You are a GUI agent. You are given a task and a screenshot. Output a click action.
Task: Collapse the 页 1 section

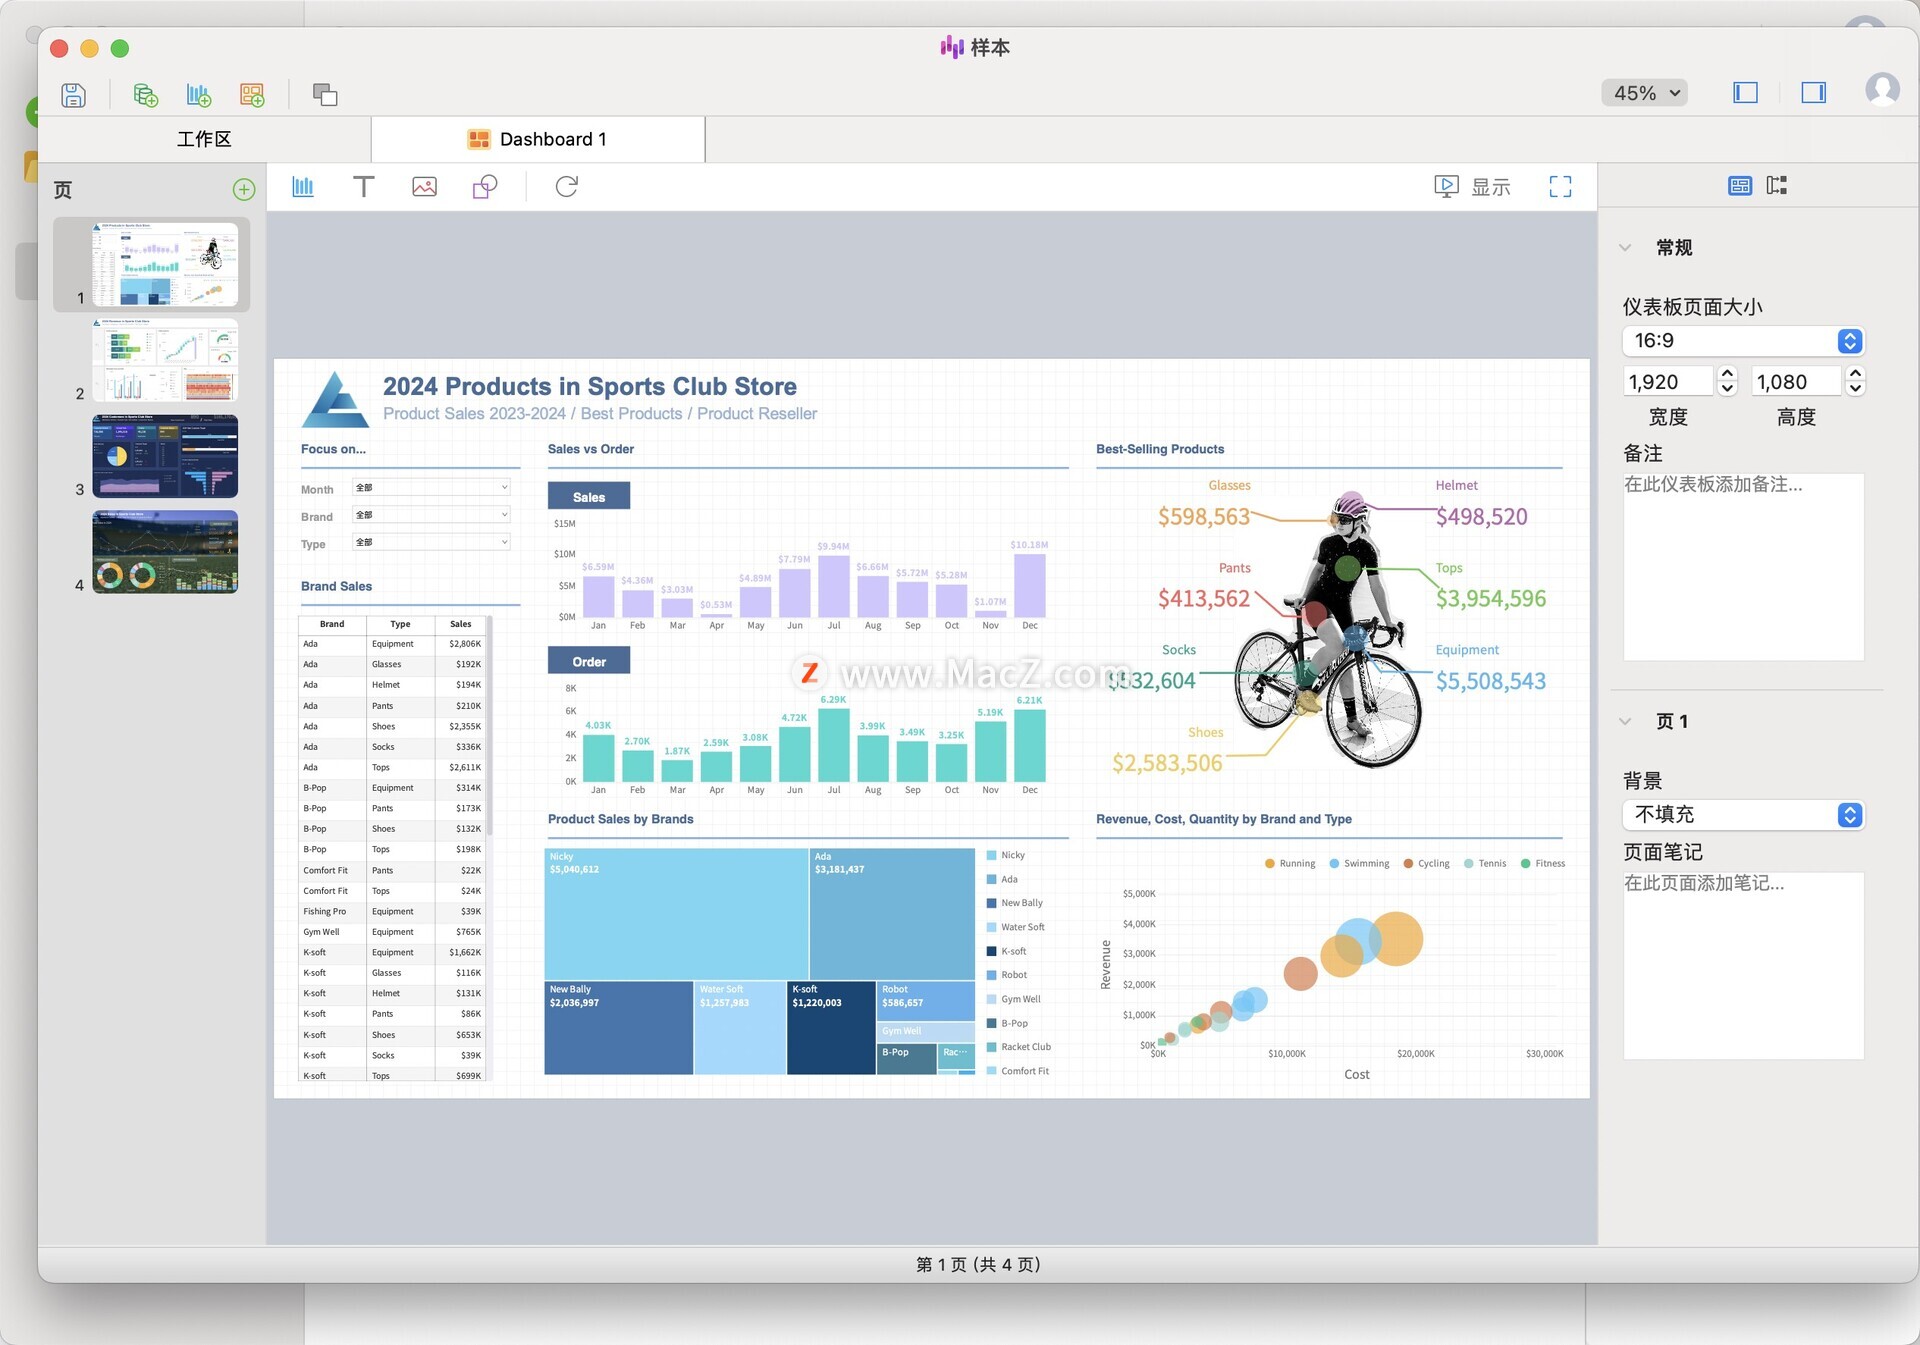click(1625, 721)
